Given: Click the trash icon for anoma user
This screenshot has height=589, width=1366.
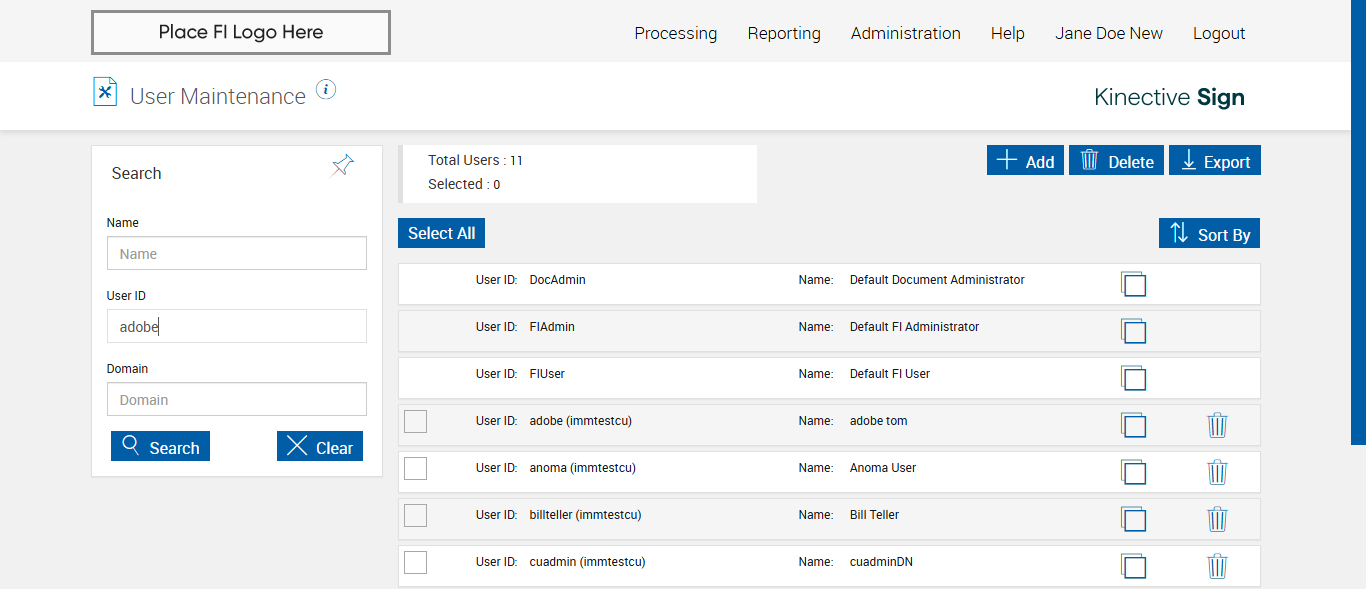Looking at the screenshot, I should point(1217,472).
